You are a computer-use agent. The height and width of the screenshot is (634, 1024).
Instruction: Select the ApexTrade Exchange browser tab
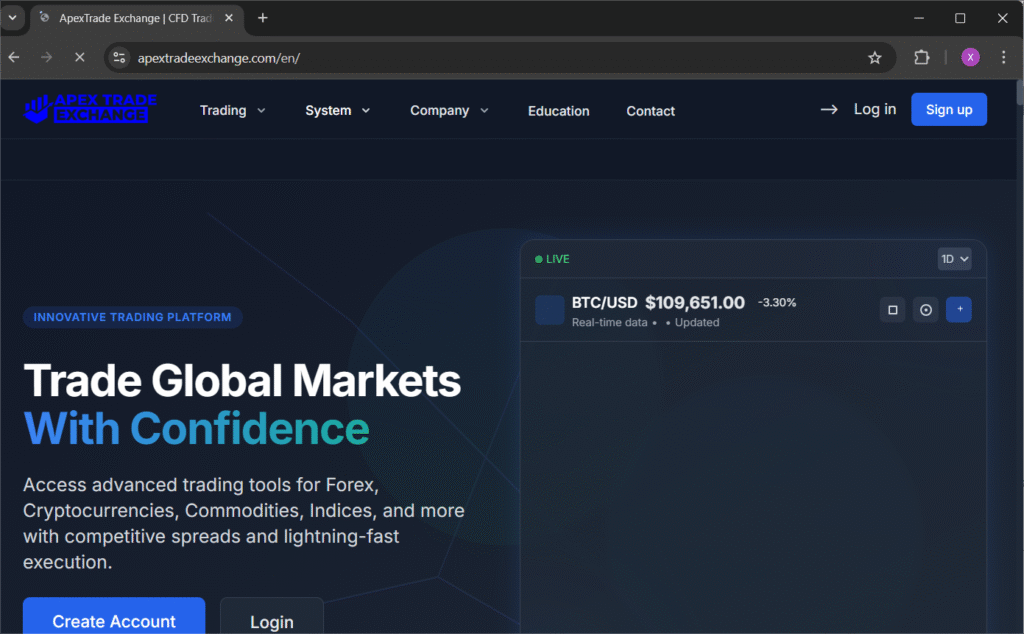click(130, 18)
